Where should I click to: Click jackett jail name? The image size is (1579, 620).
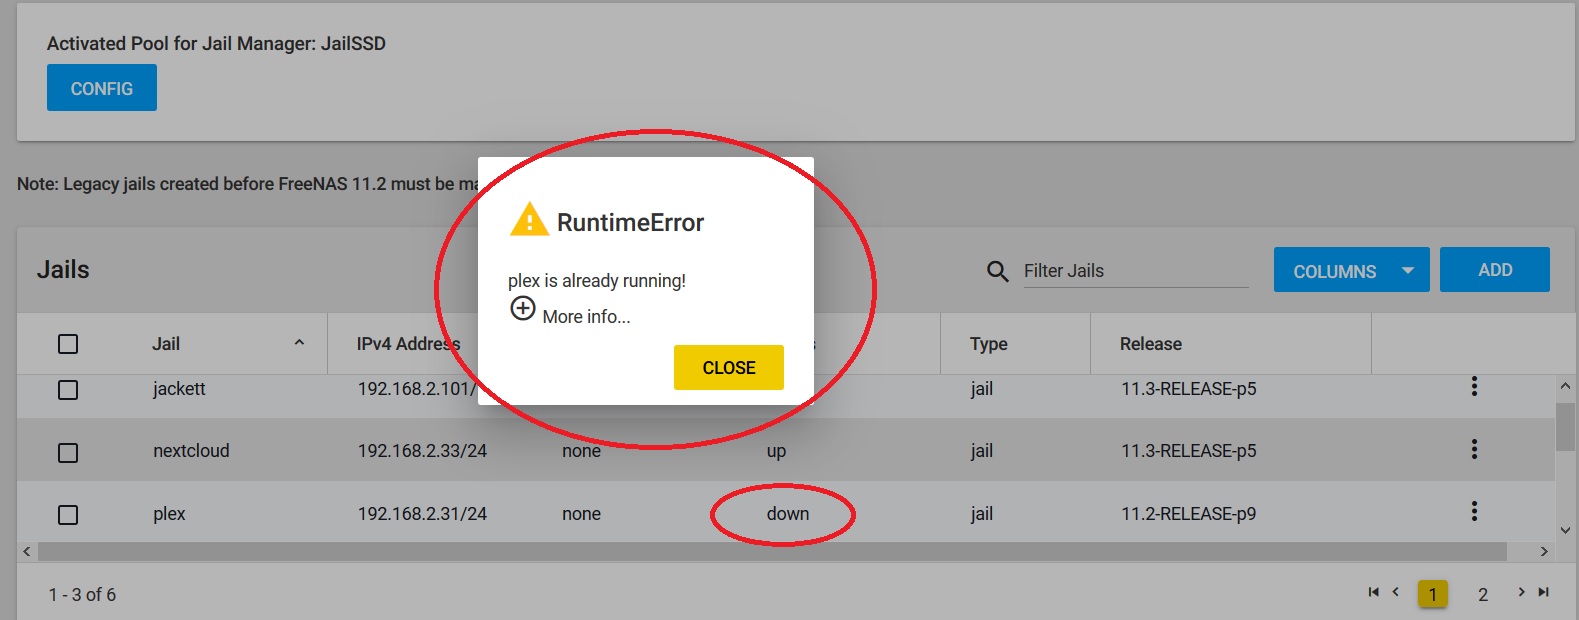(x=179, y=389)
